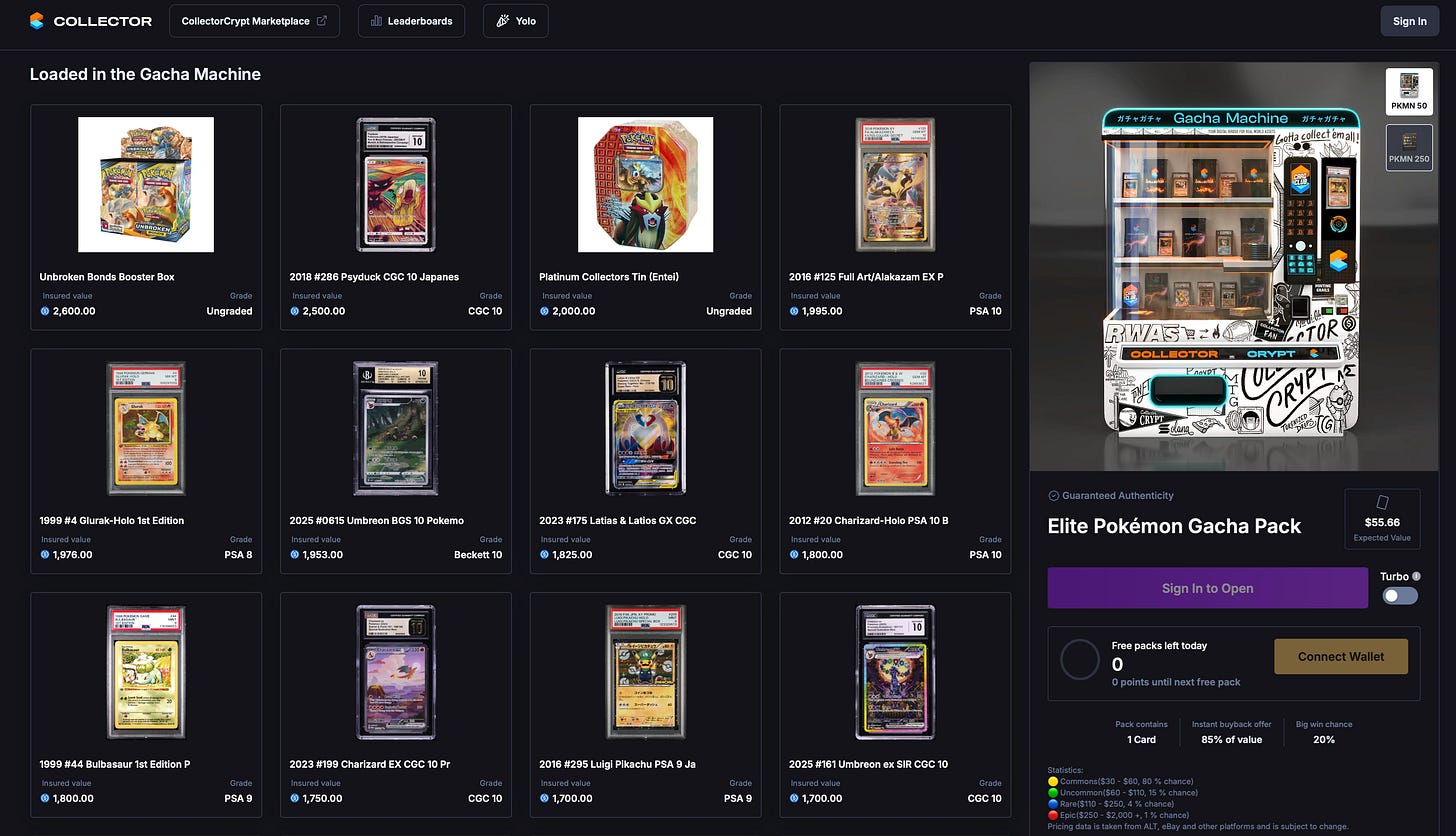Image resolution: width=1456 pixels, height=836 pixels.
Task: Click the title Platinum Collectors Tin (Entei)
Action: pos(610,277)
